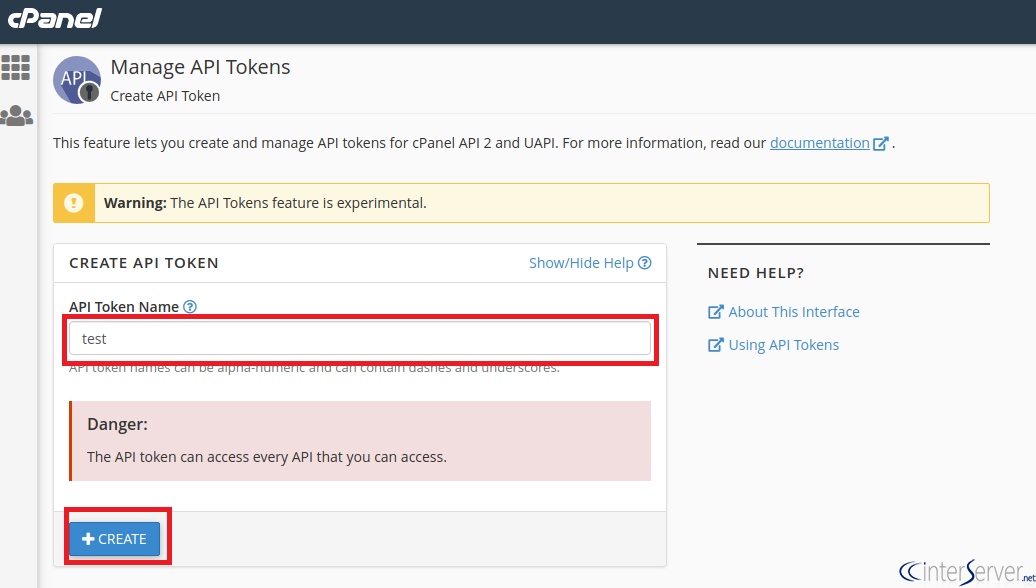
Task: Open User Manager icon in sidebar
Action: click(x=17, y=116)
